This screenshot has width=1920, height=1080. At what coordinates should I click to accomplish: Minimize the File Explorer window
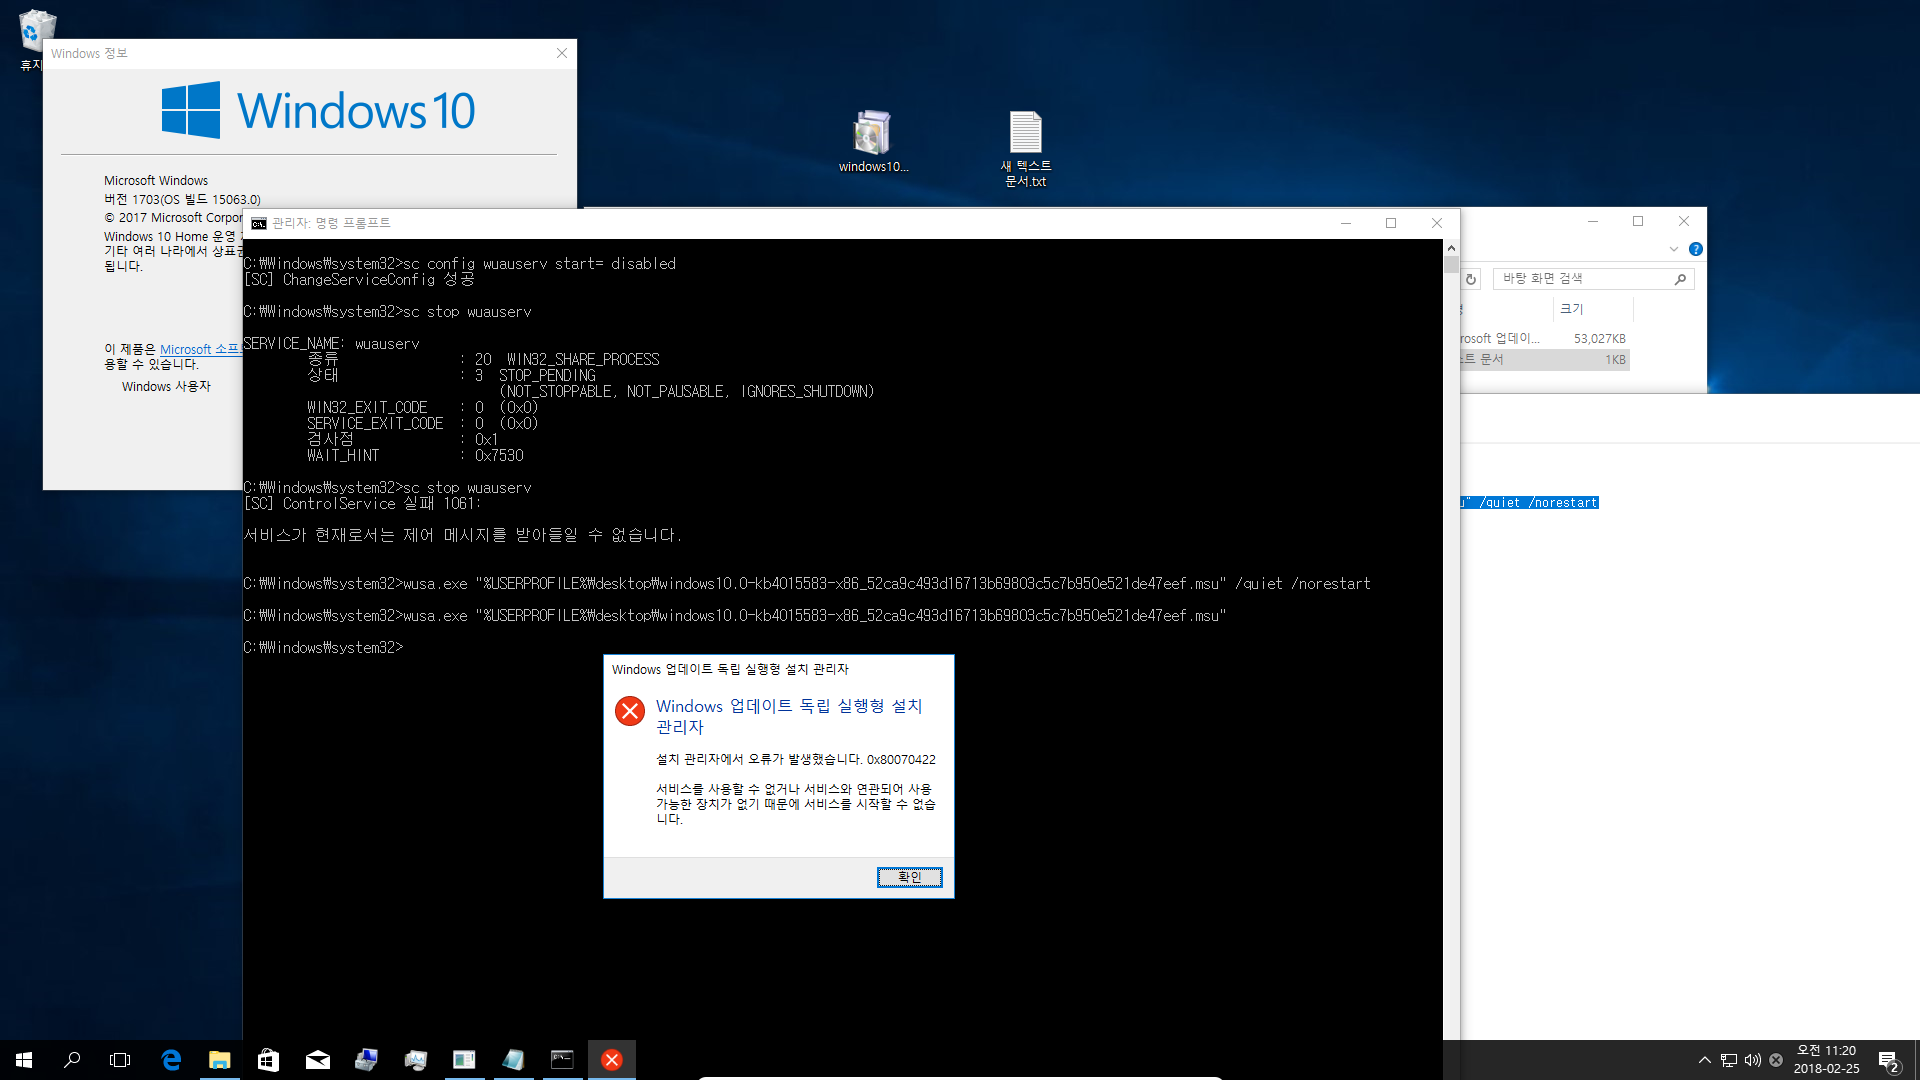[x=1593, y=221]
